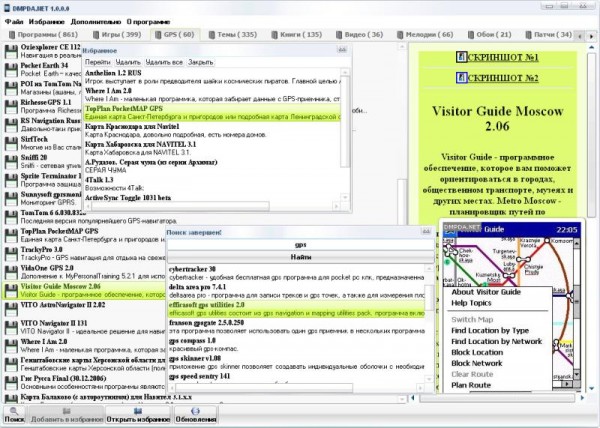This screenshot has width=600, height=428.
Task: Open the Избранное menu in menu bar
Action: point(47,22)
